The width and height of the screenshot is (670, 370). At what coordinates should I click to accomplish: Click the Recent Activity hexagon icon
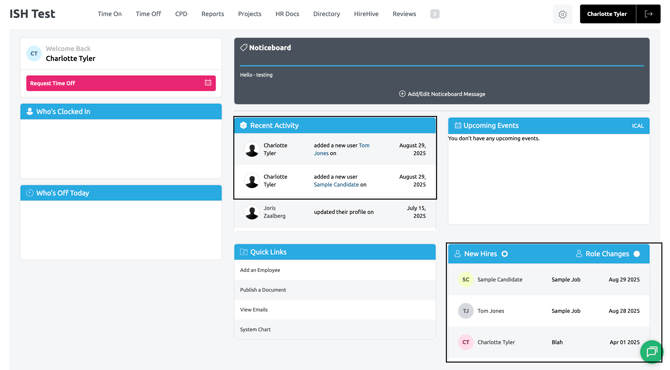tap(244, 125)
